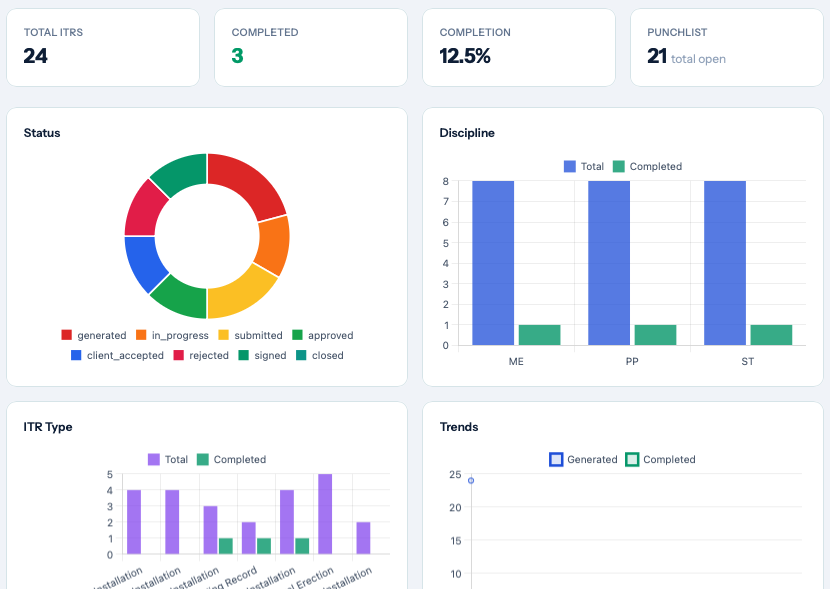Screen dimensions: 830x589
Task: Hide the Completed series in Discipline legend
Action: click(x=647, y=167)
